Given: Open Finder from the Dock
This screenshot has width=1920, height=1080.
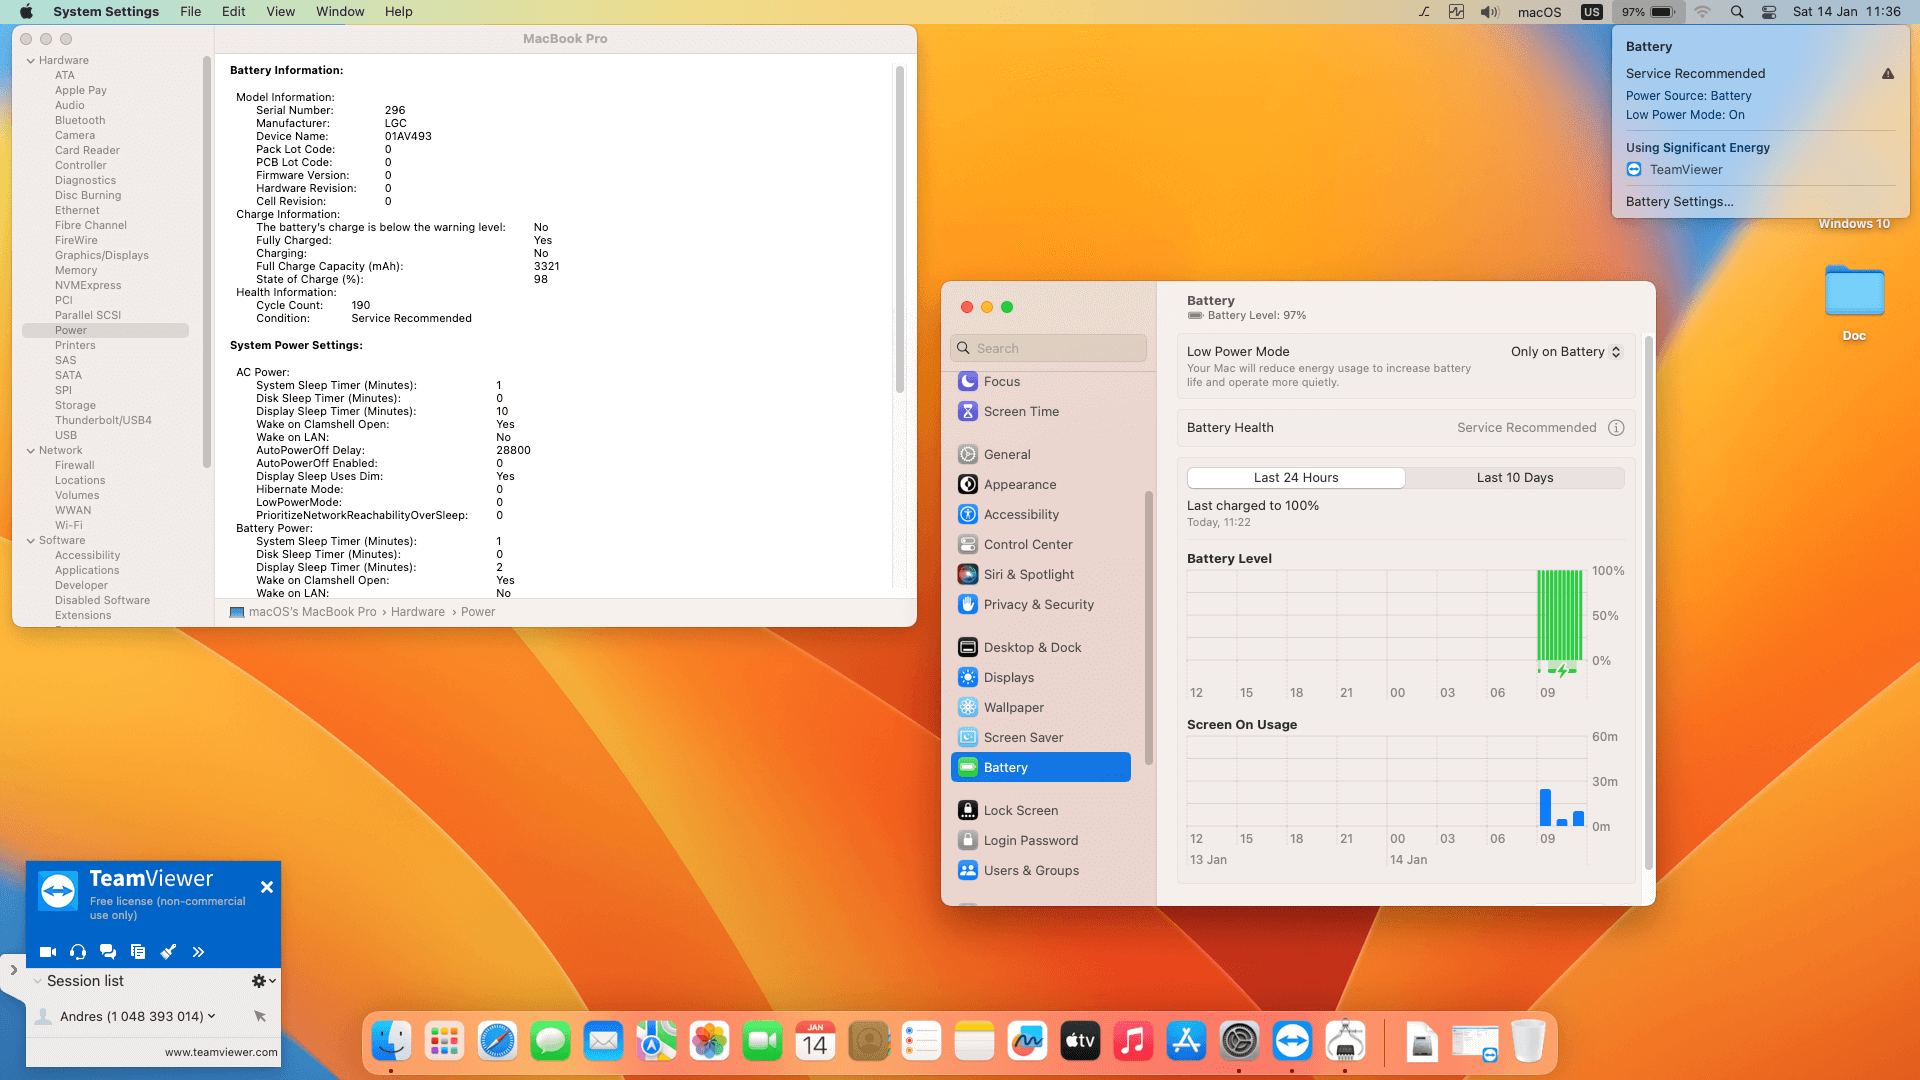Looking at the screenshot, I should point(391,1042).
